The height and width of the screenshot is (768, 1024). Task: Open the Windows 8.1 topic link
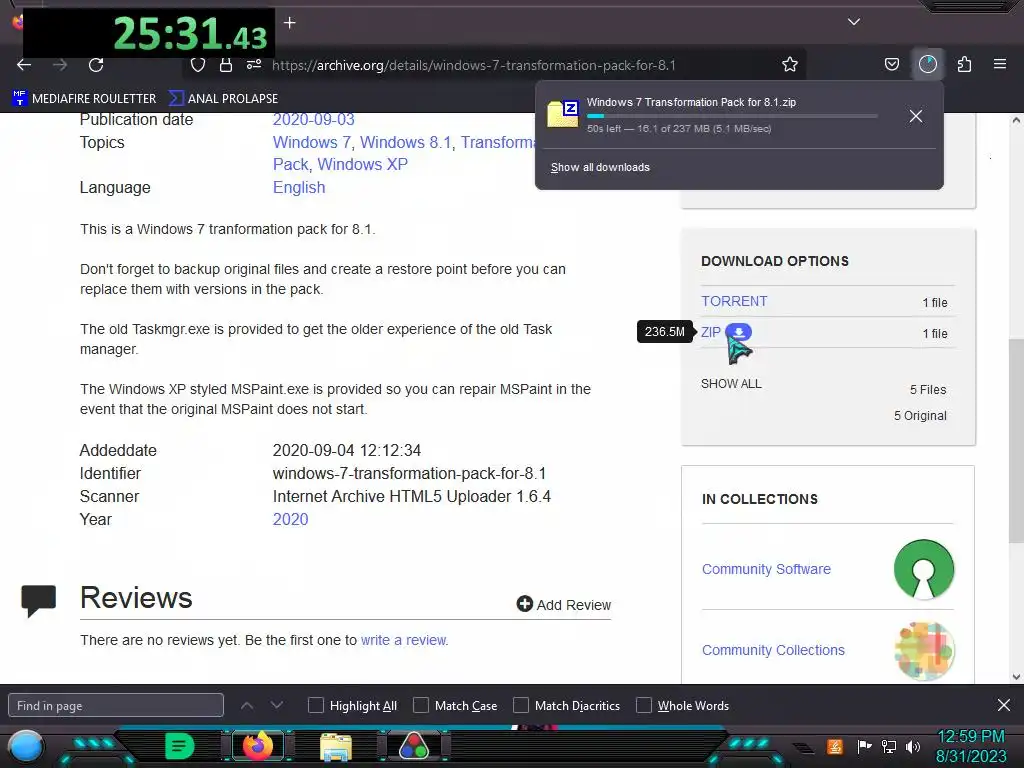pyautogui.click(x=406, y=142)
